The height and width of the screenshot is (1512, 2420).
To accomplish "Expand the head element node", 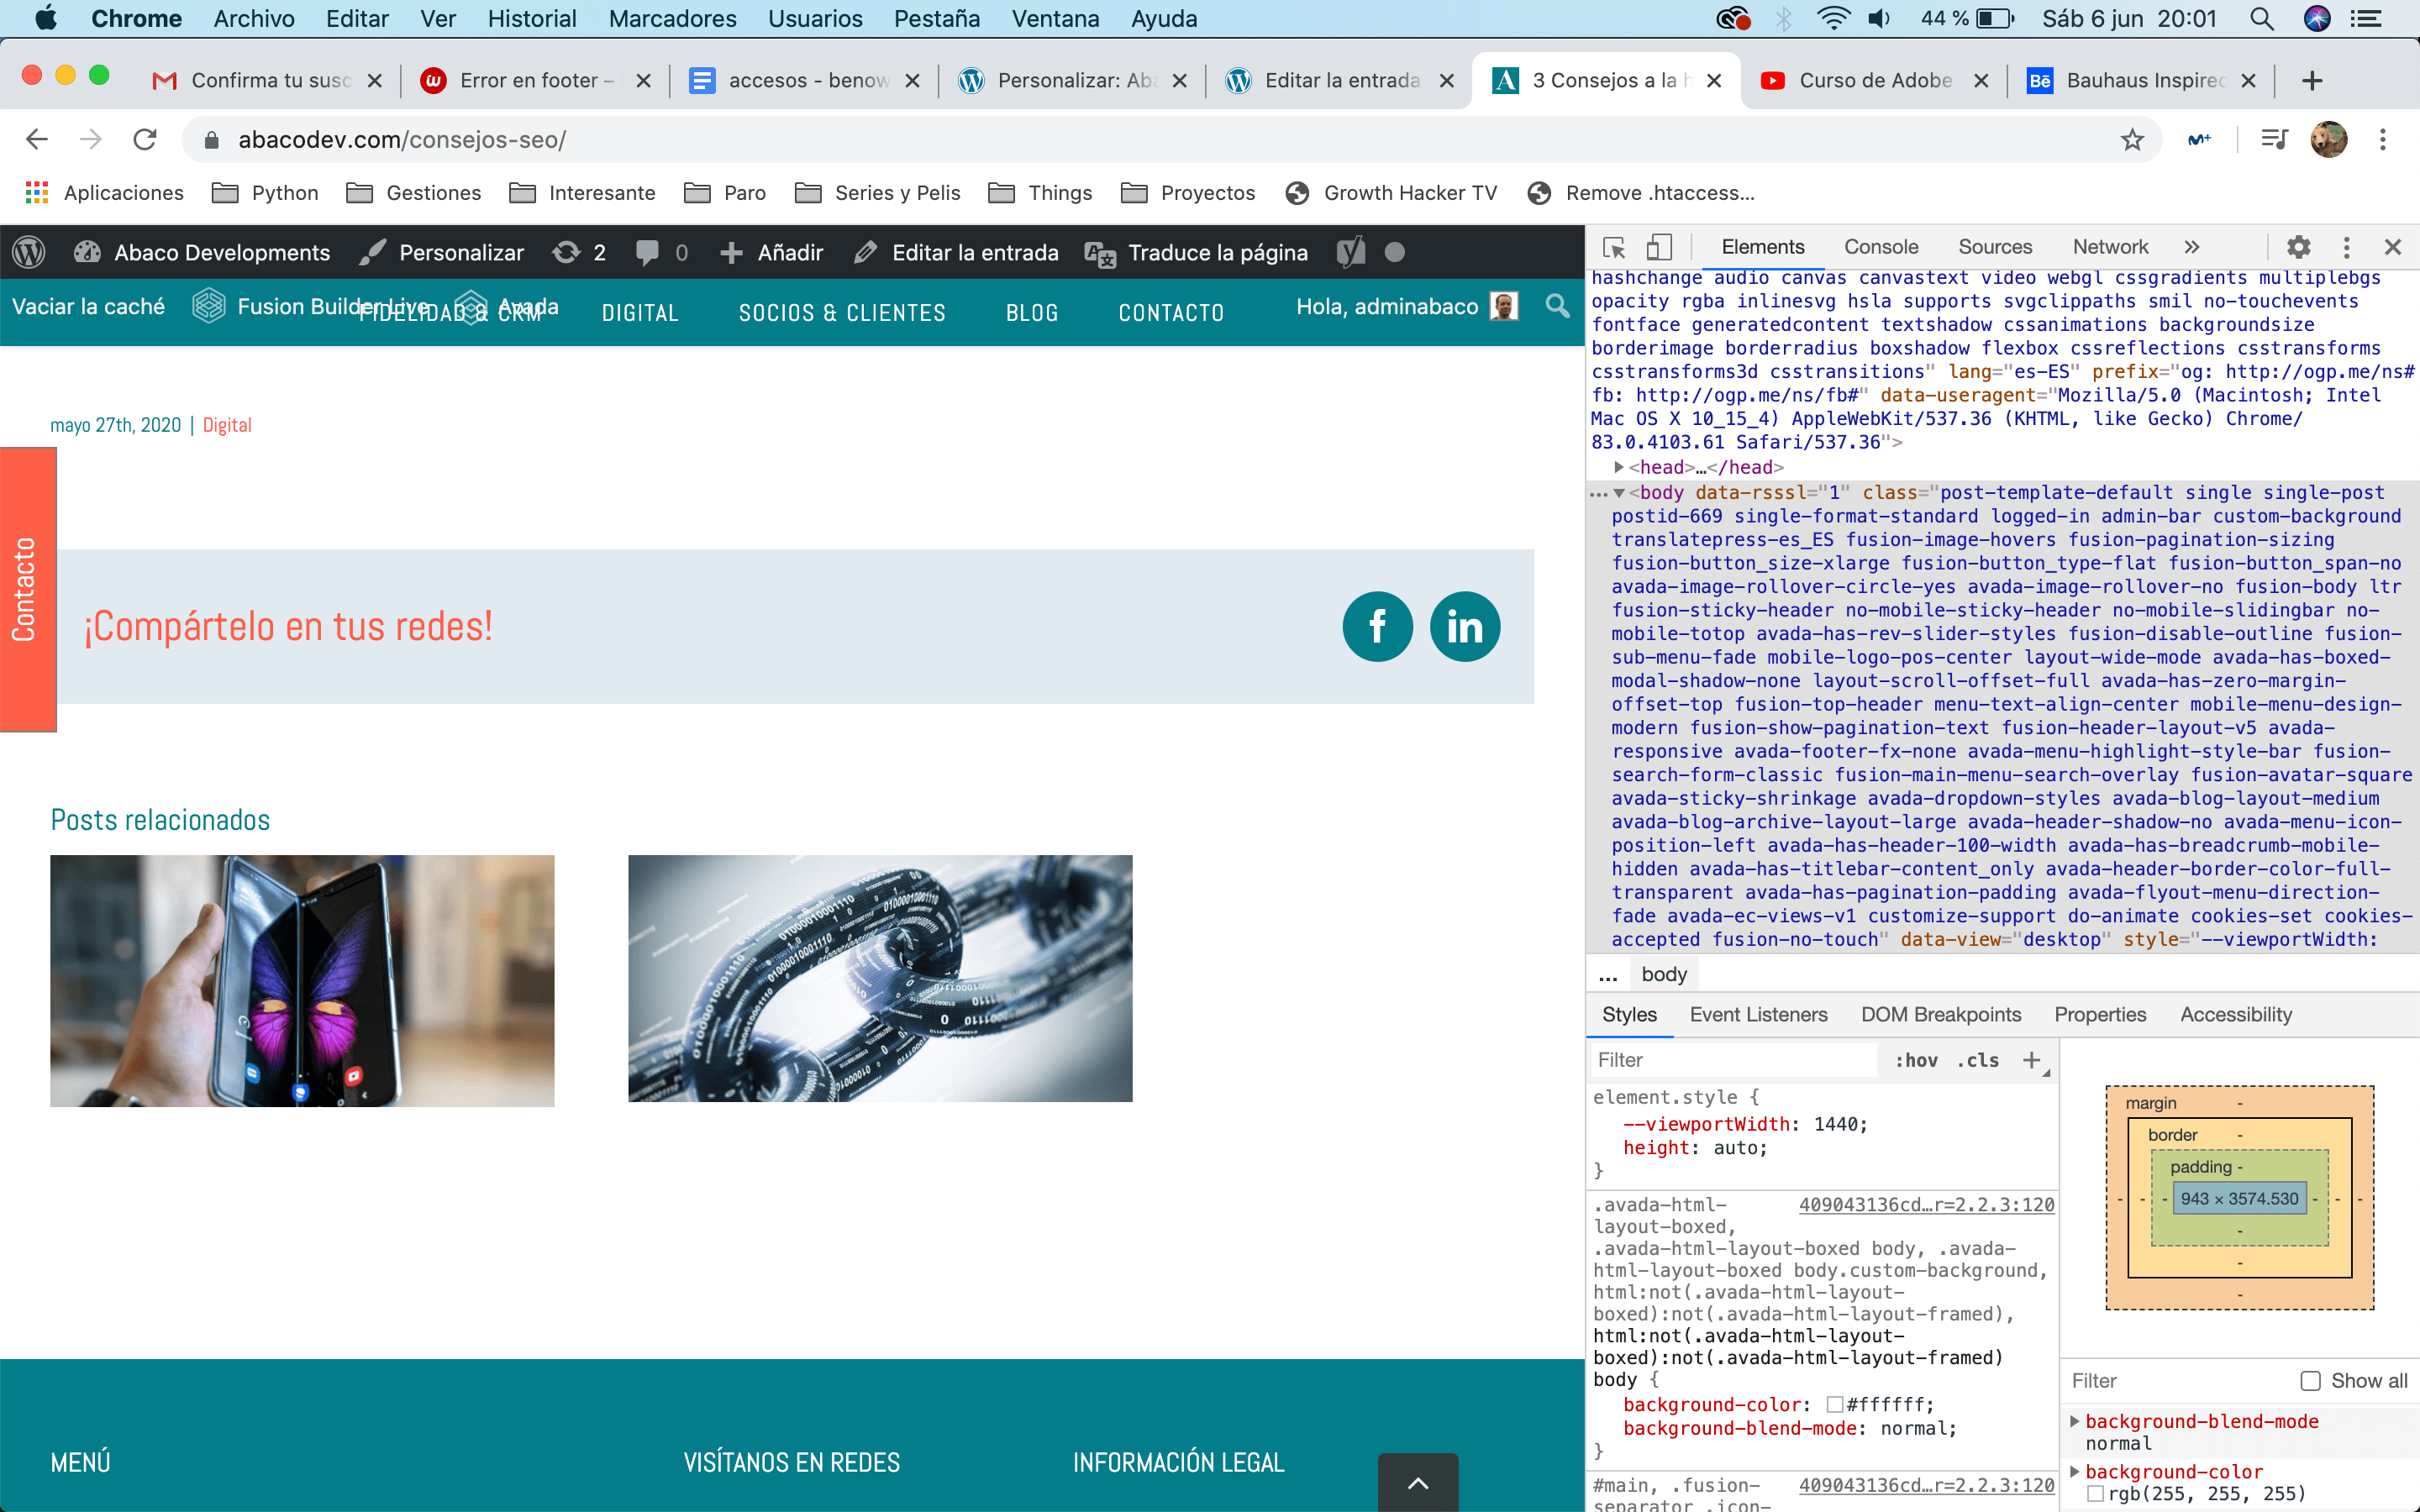I will [x=1619, y=467].
